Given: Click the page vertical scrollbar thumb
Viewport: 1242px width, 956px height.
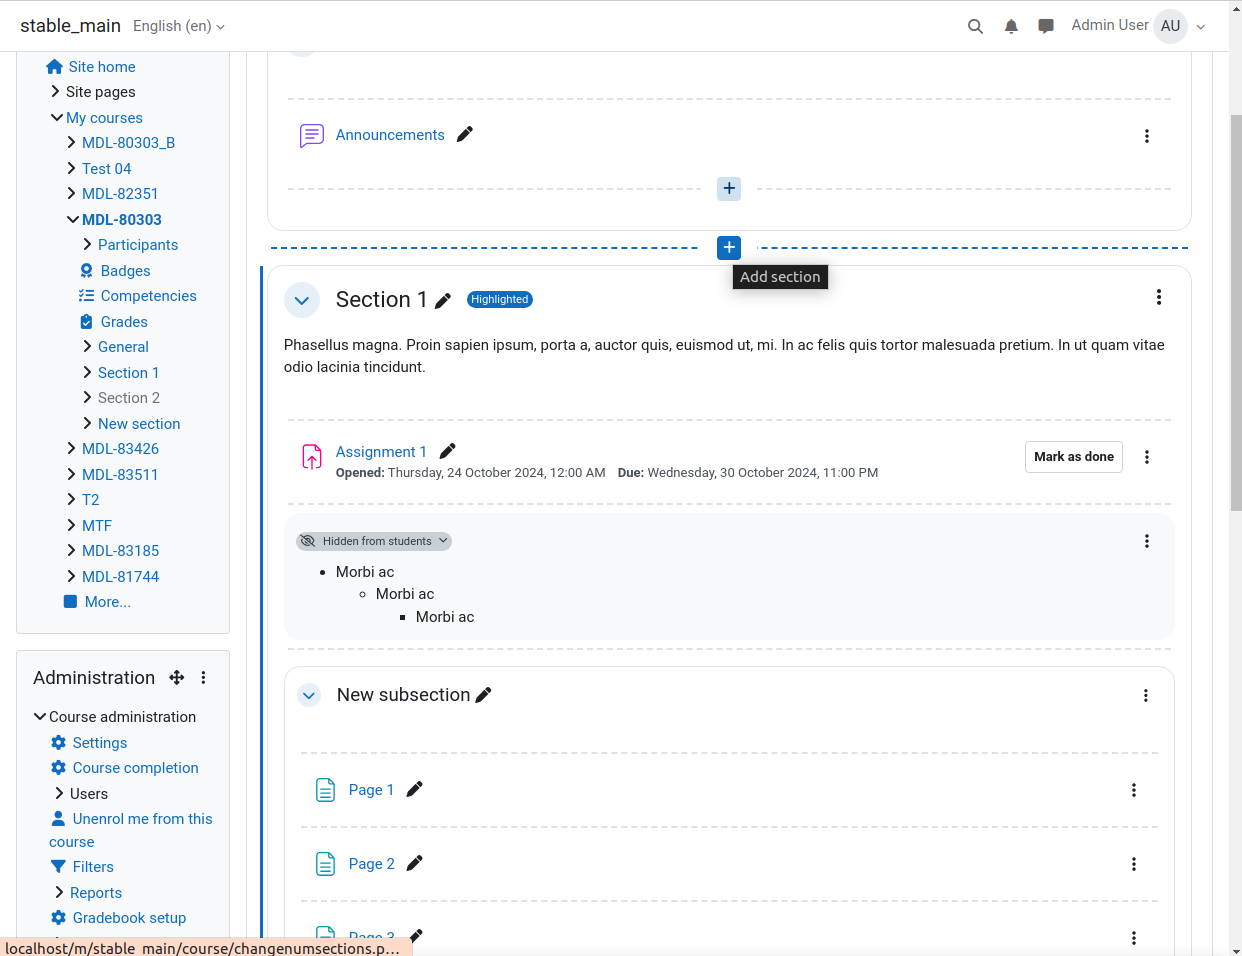Looking at the screenshot, I should pos(1236,313).
